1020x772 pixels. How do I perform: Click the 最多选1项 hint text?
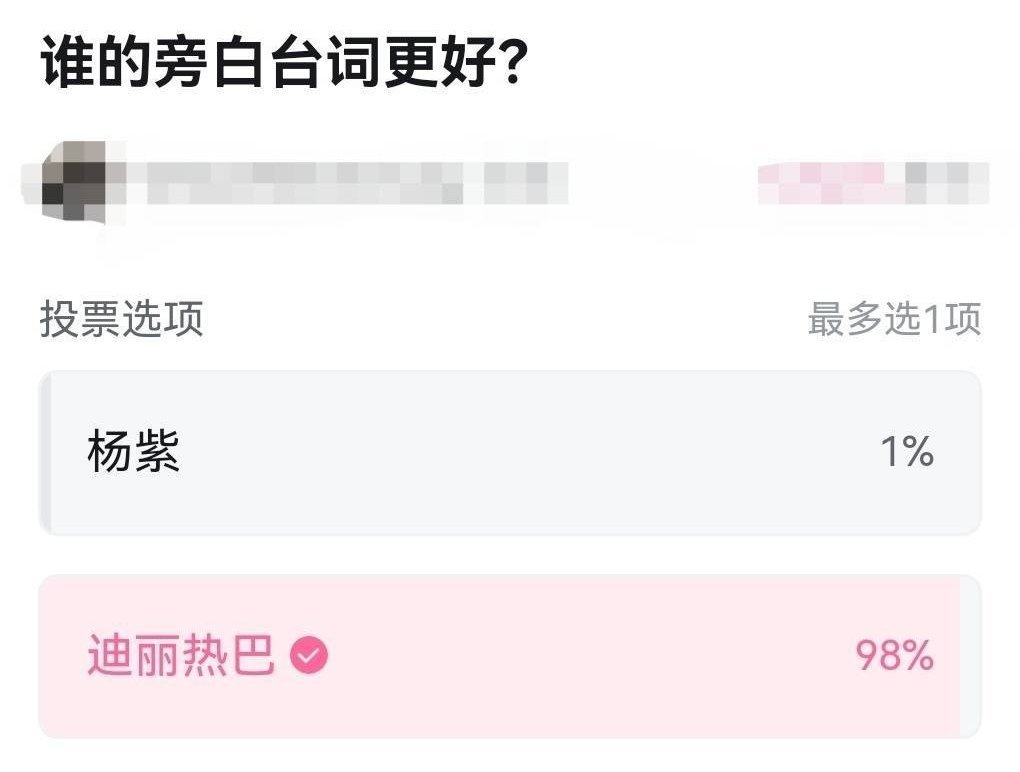click(x=894, y=319)
